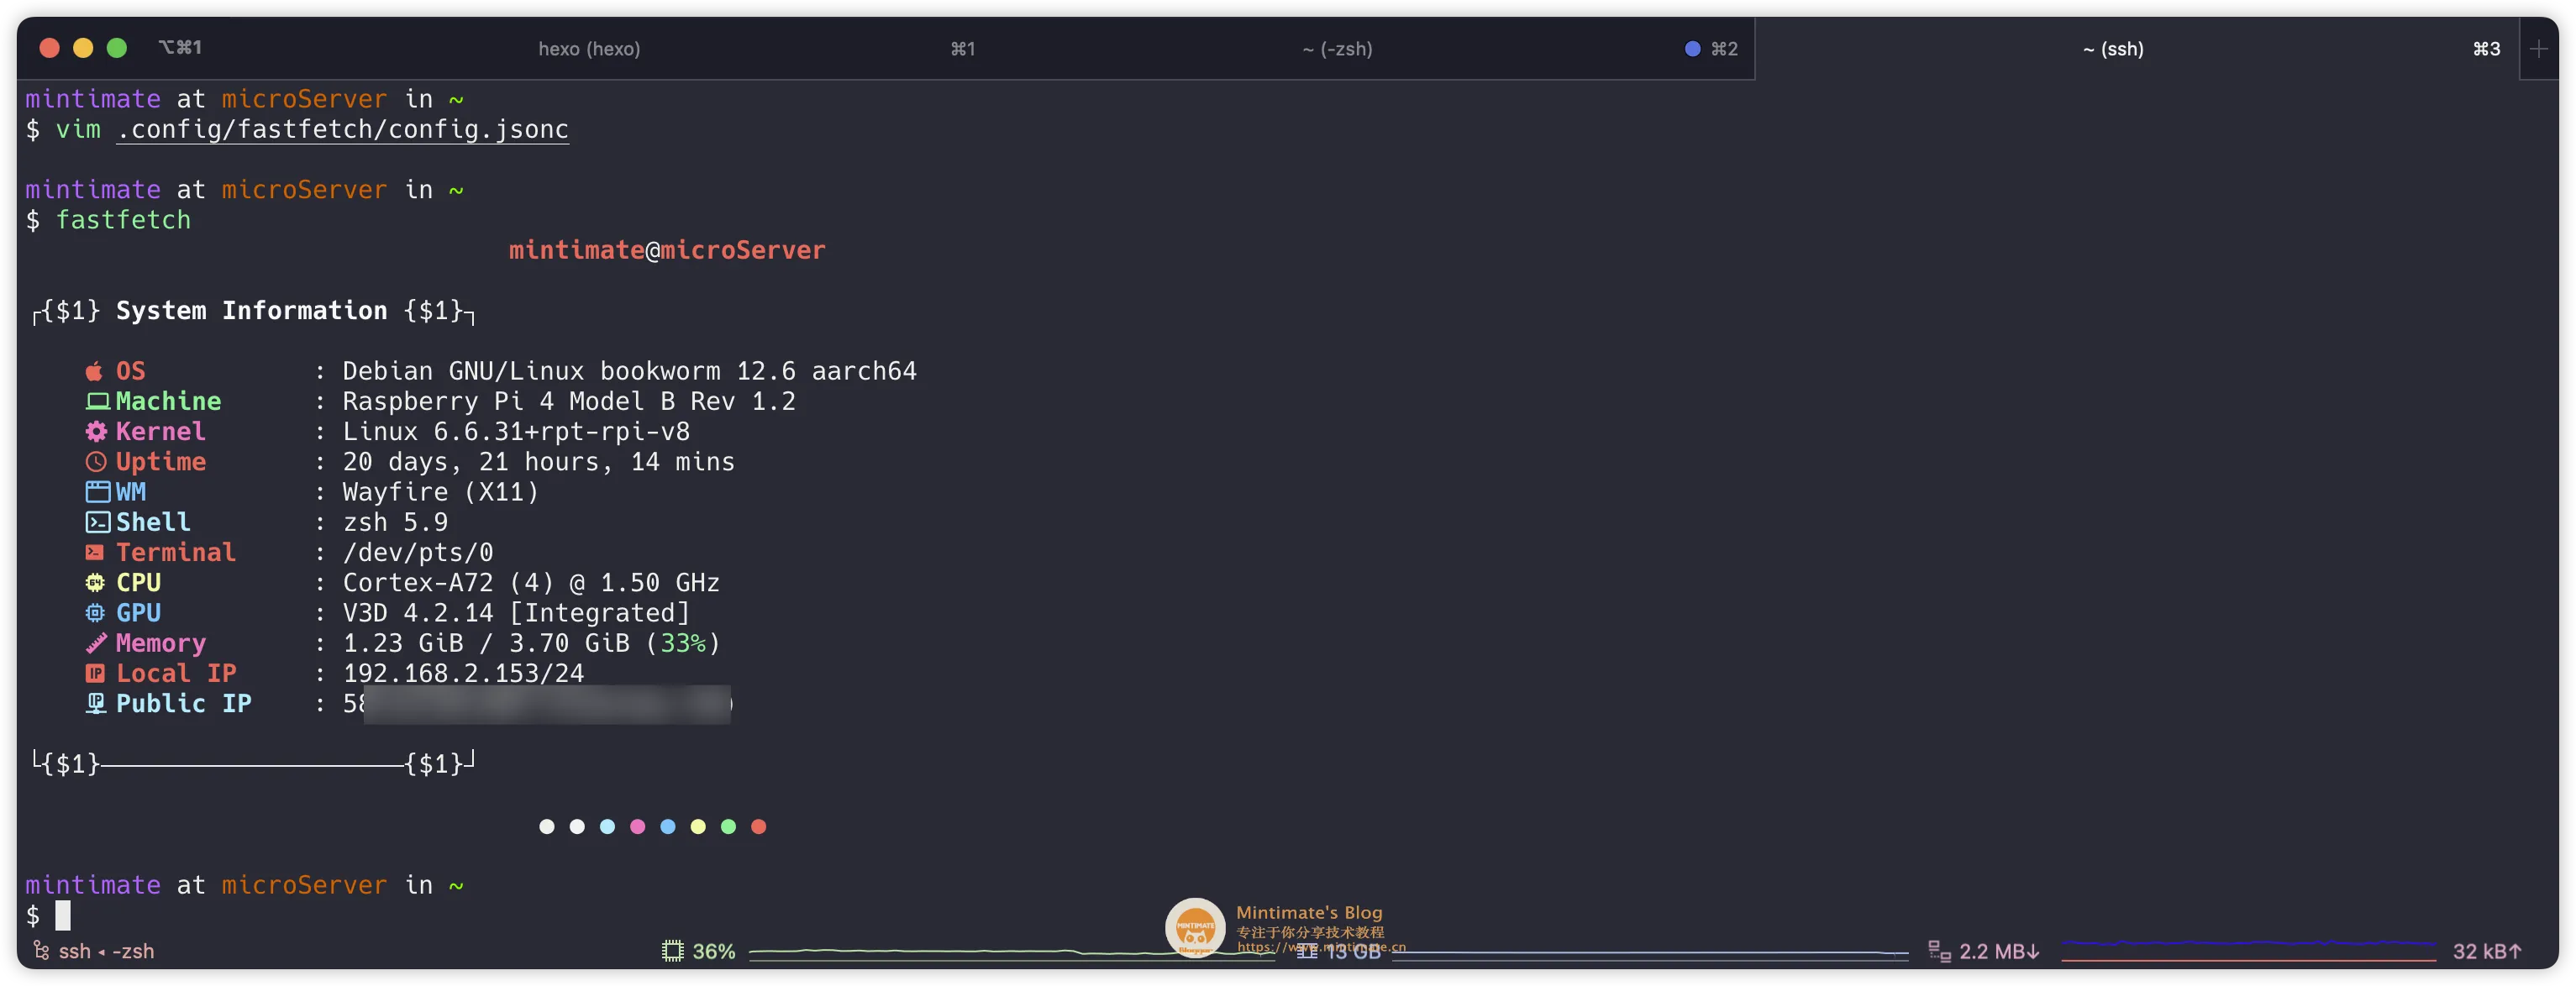
Task: Click the blue chip icon beside GPU
Action: point(95,612)
